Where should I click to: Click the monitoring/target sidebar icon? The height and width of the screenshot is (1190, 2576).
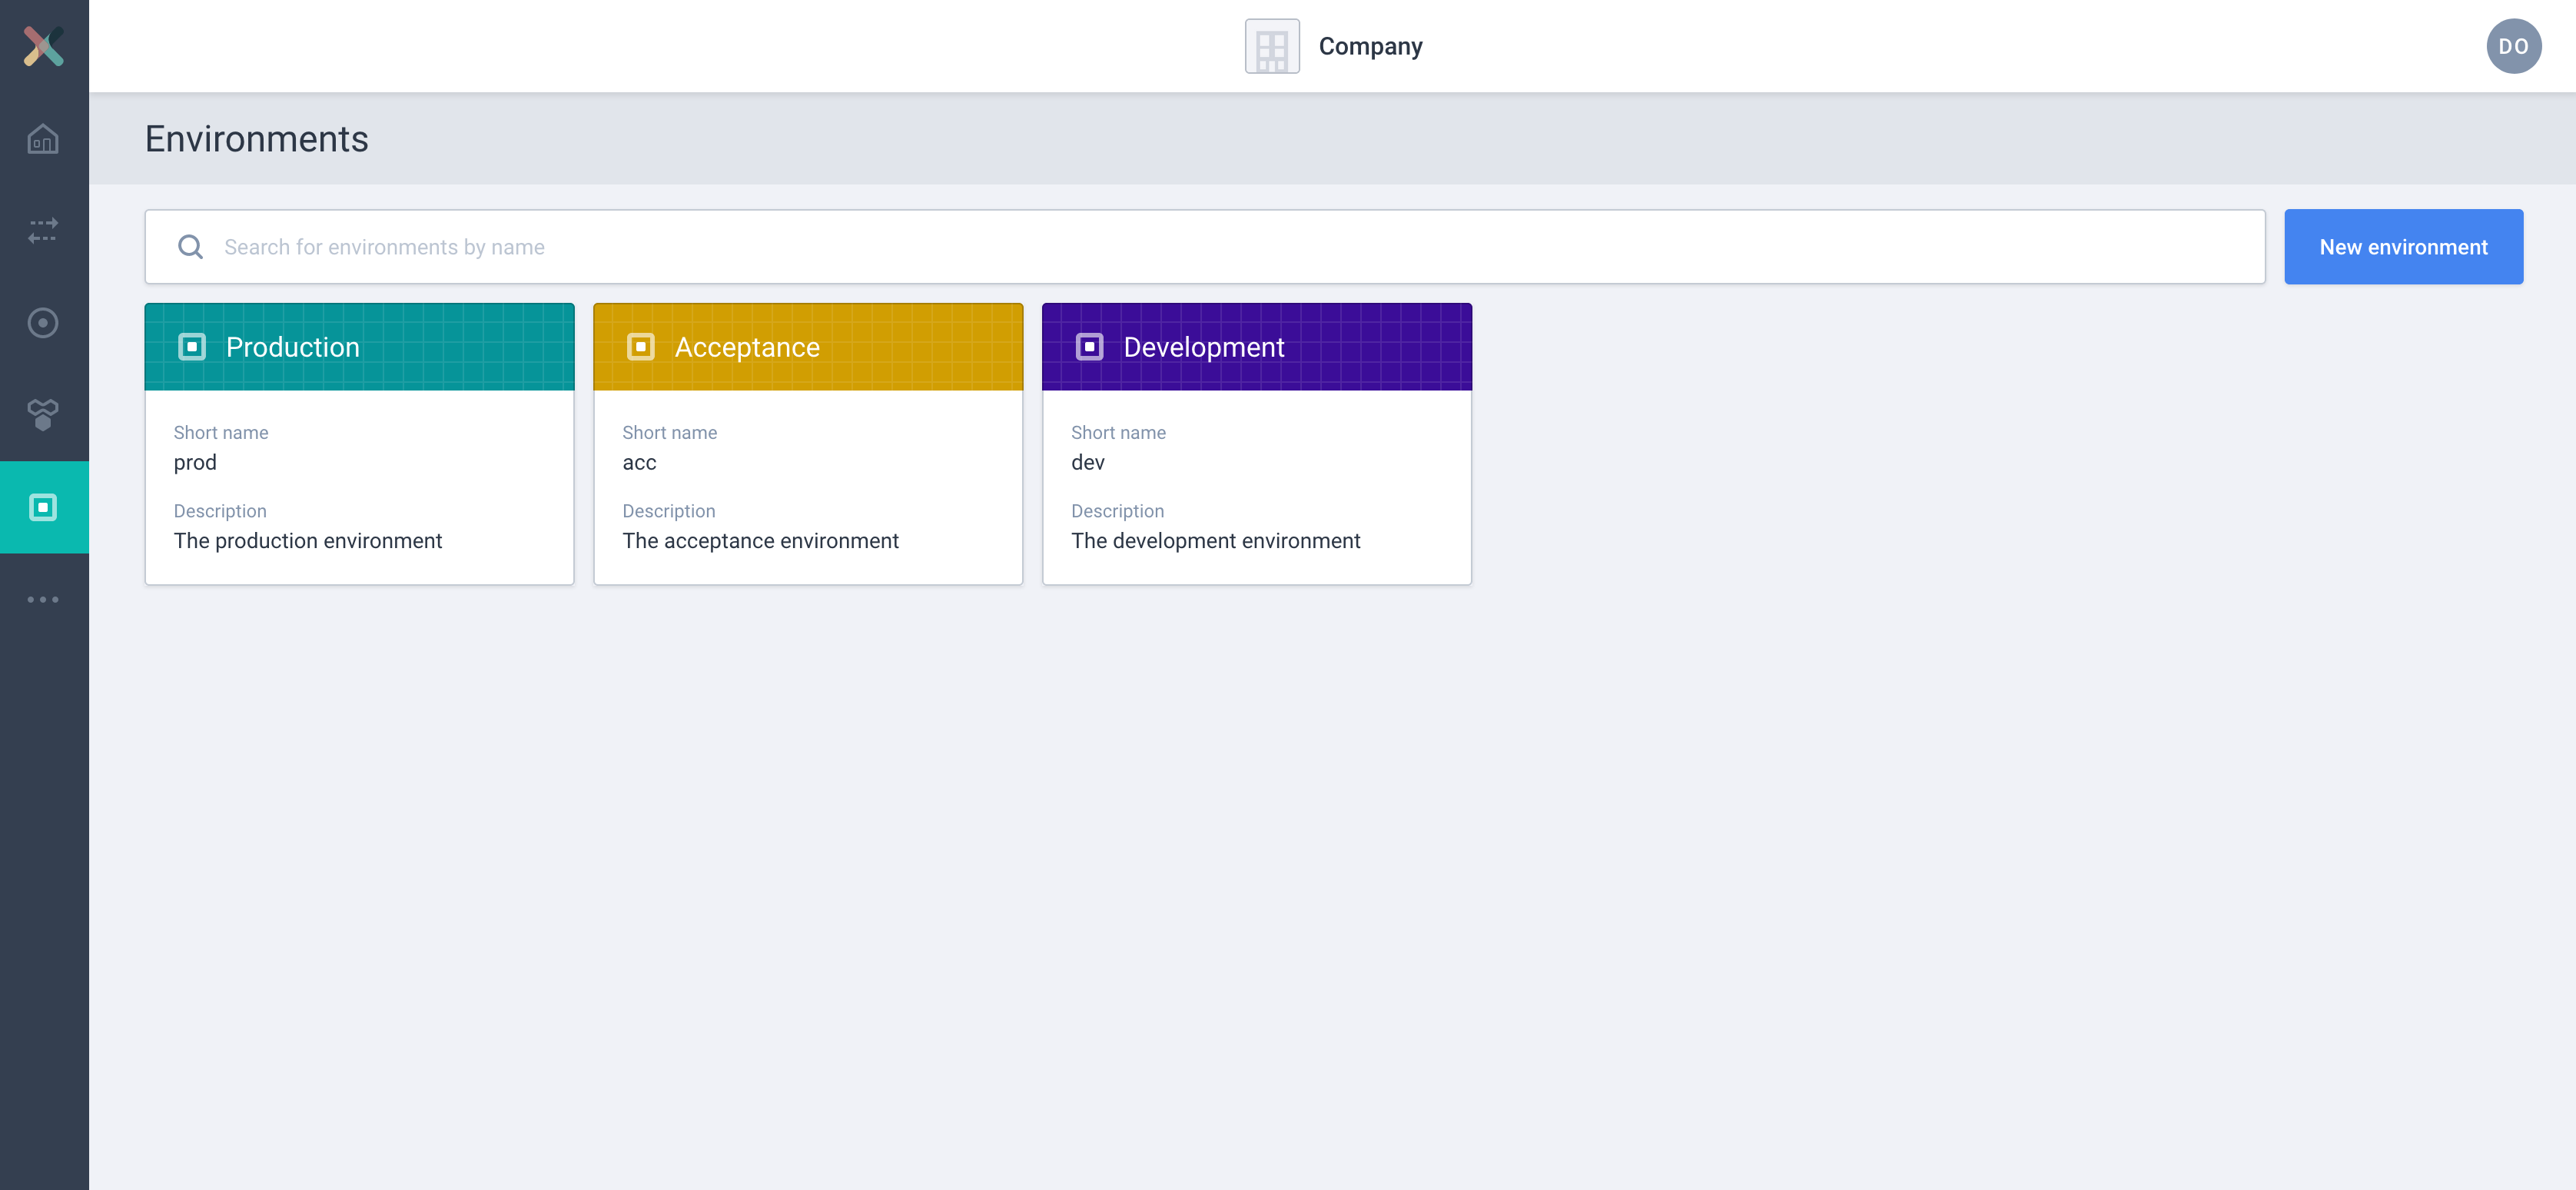(x=45, y=322)
